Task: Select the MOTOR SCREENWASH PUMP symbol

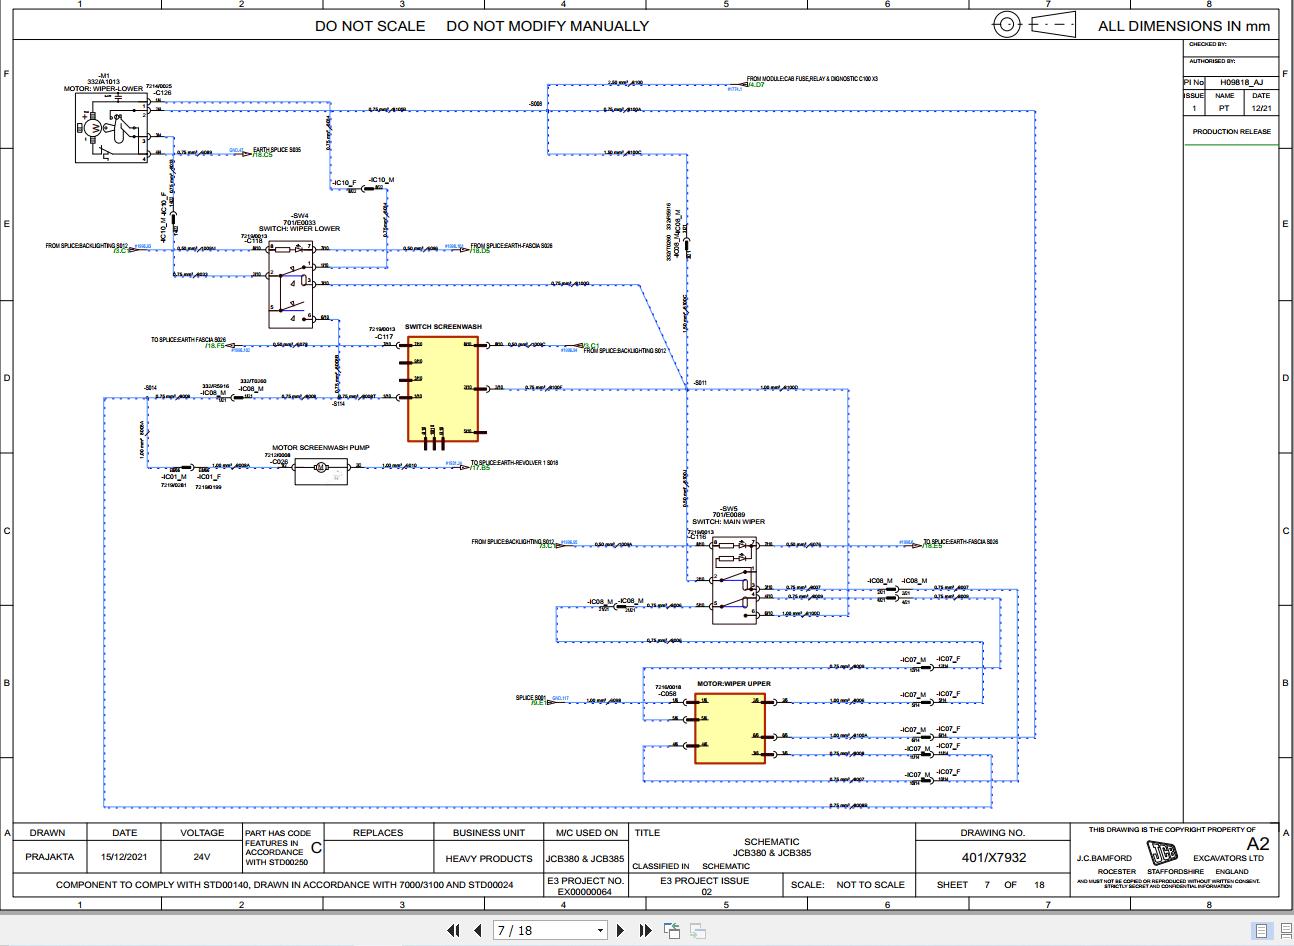Action: (x=320, y=471)
